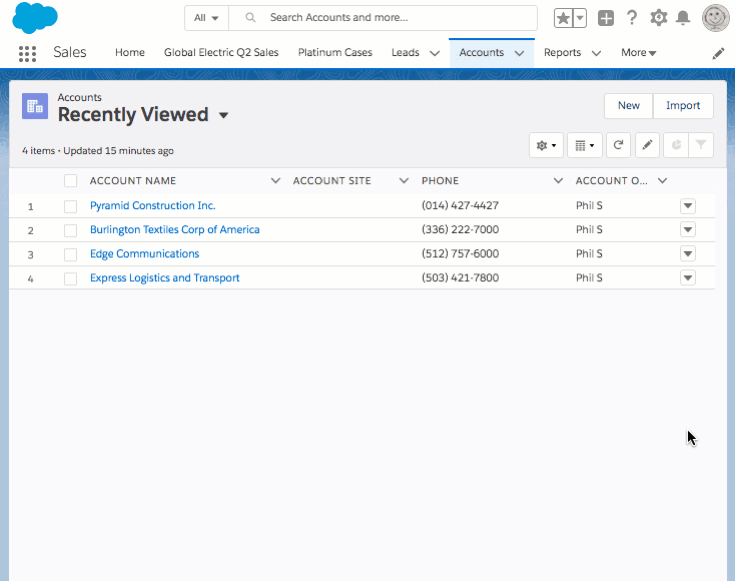Sort by the Phone column header
This screenshot has height=581, width=735.
(x=440, y=181)
